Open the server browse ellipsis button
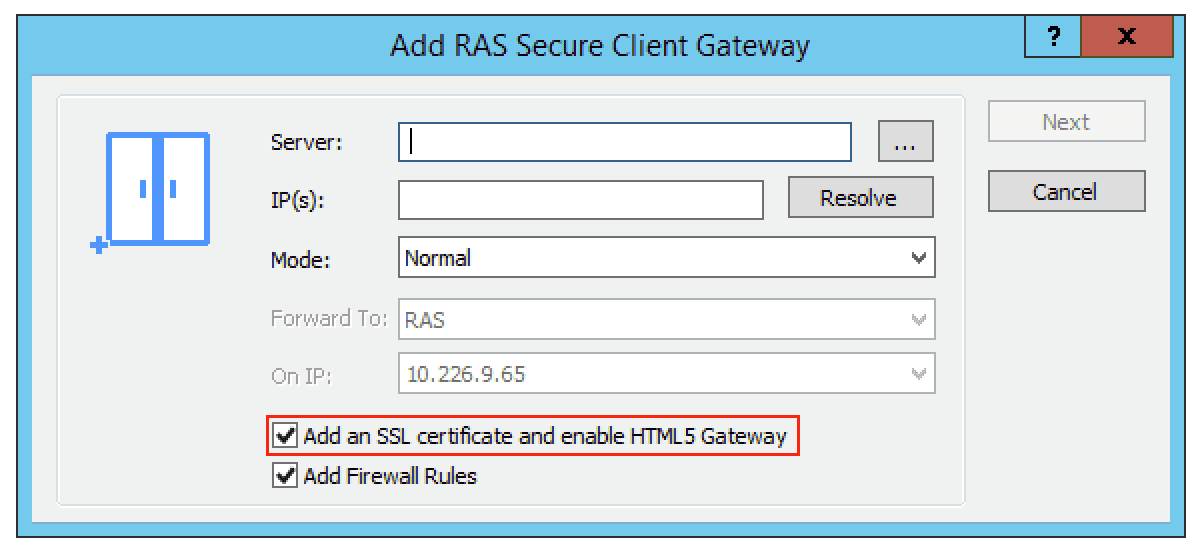Screen dimensions: 1204x552 click(x=905, y=142)
